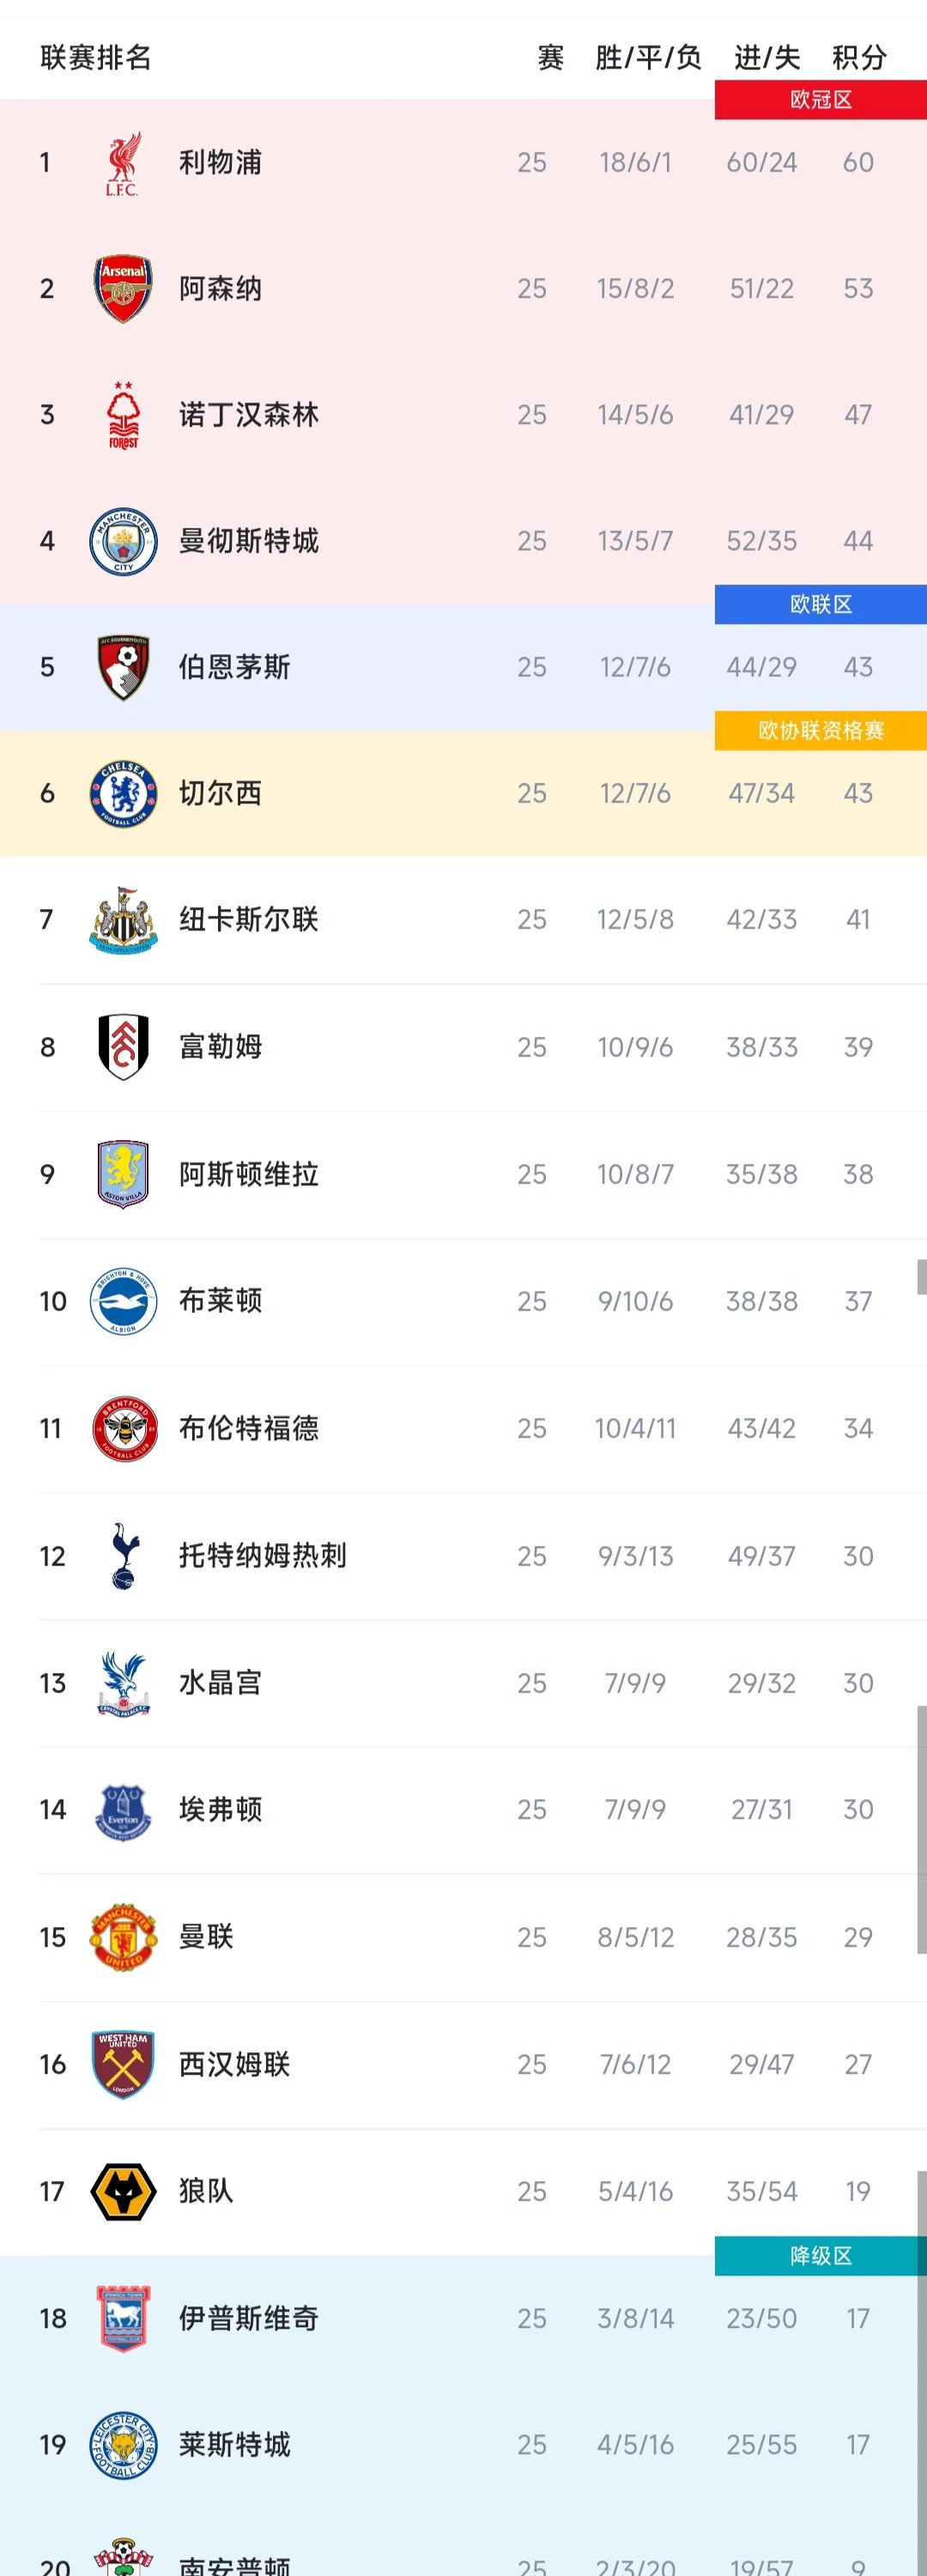Click the blue 欧联区 zone label

[820, 604]
